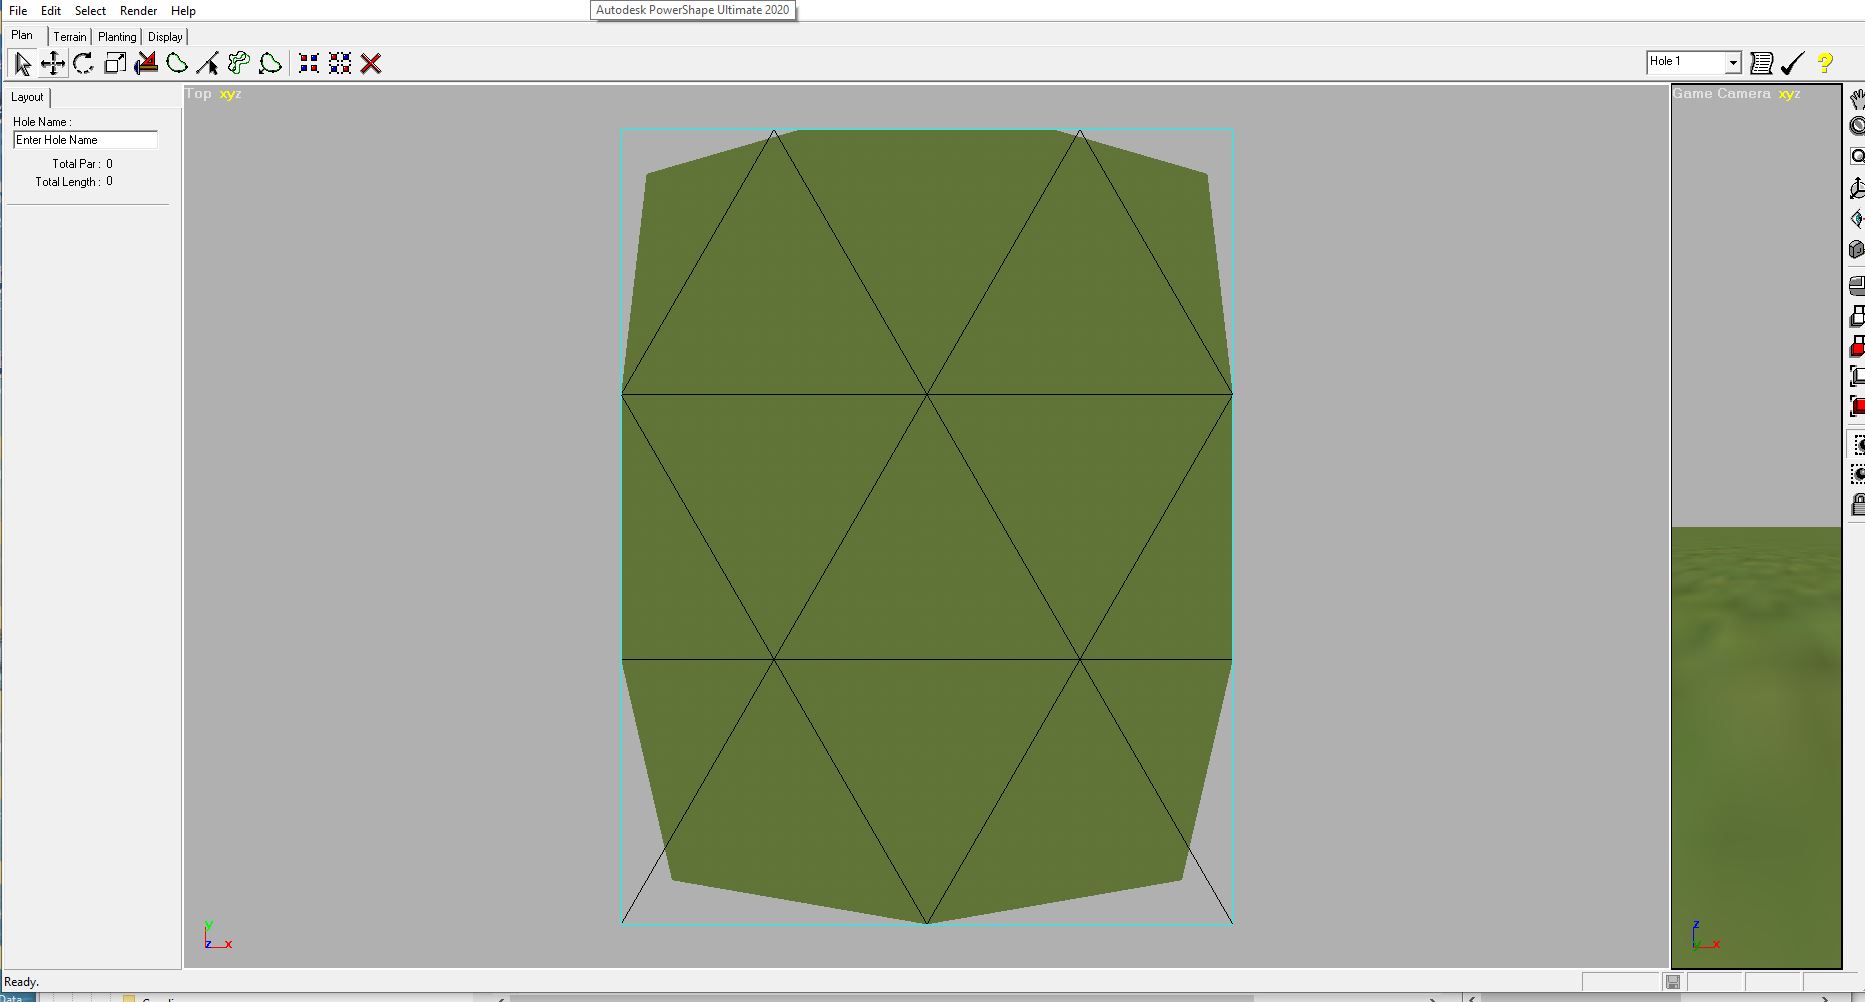This screenshot has height=1002, width=1865.
Task: Open the Render menu
Action: click(x=138, y=11)
